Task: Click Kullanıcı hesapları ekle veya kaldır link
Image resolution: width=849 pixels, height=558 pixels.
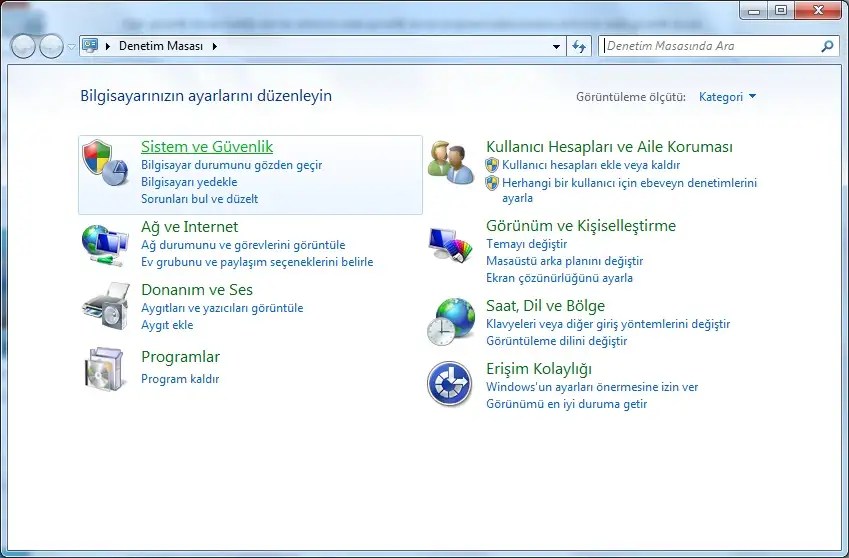Action: 591,165
